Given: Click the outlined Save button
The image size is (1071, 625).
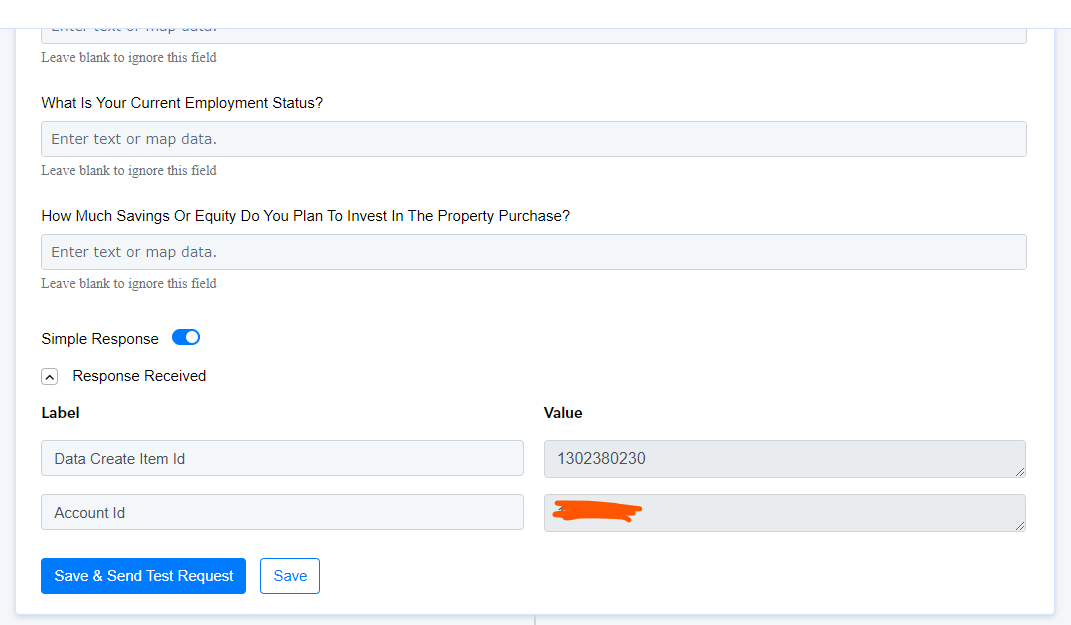Looking at the screenshot, I should coord(290,576).
